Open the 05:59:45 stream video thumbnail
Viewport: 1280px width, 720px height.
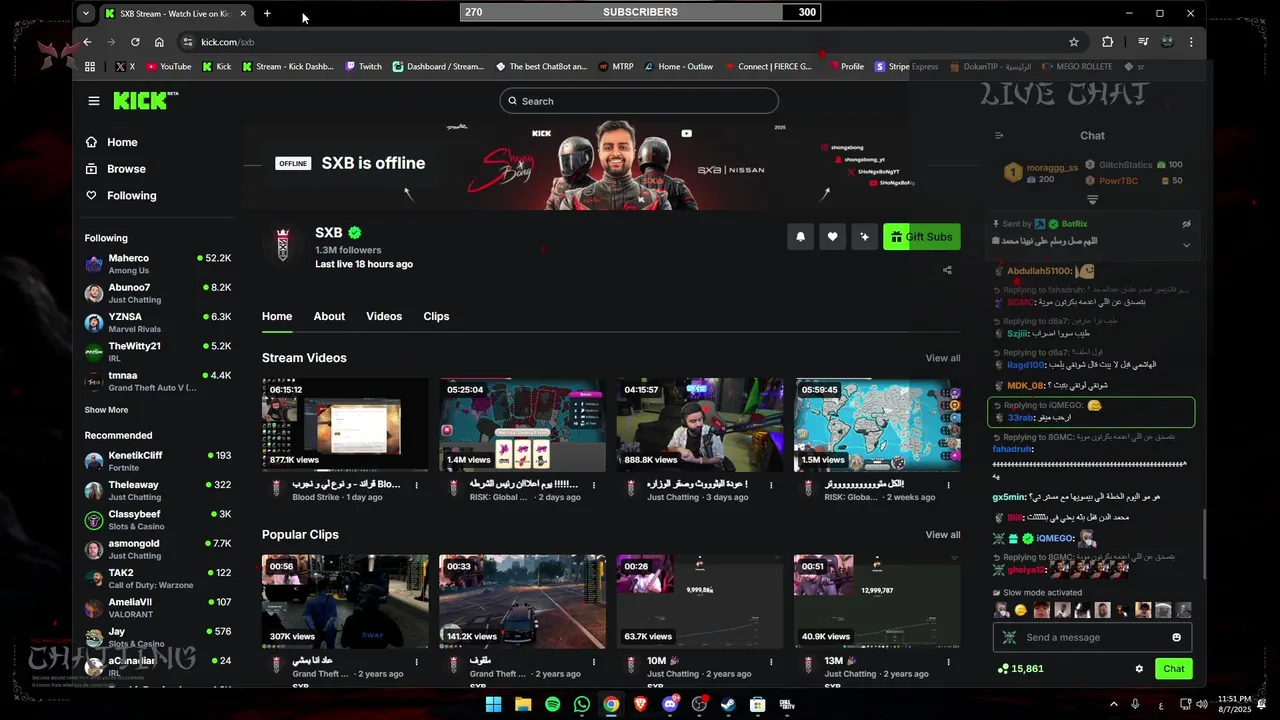pos(877,425)
